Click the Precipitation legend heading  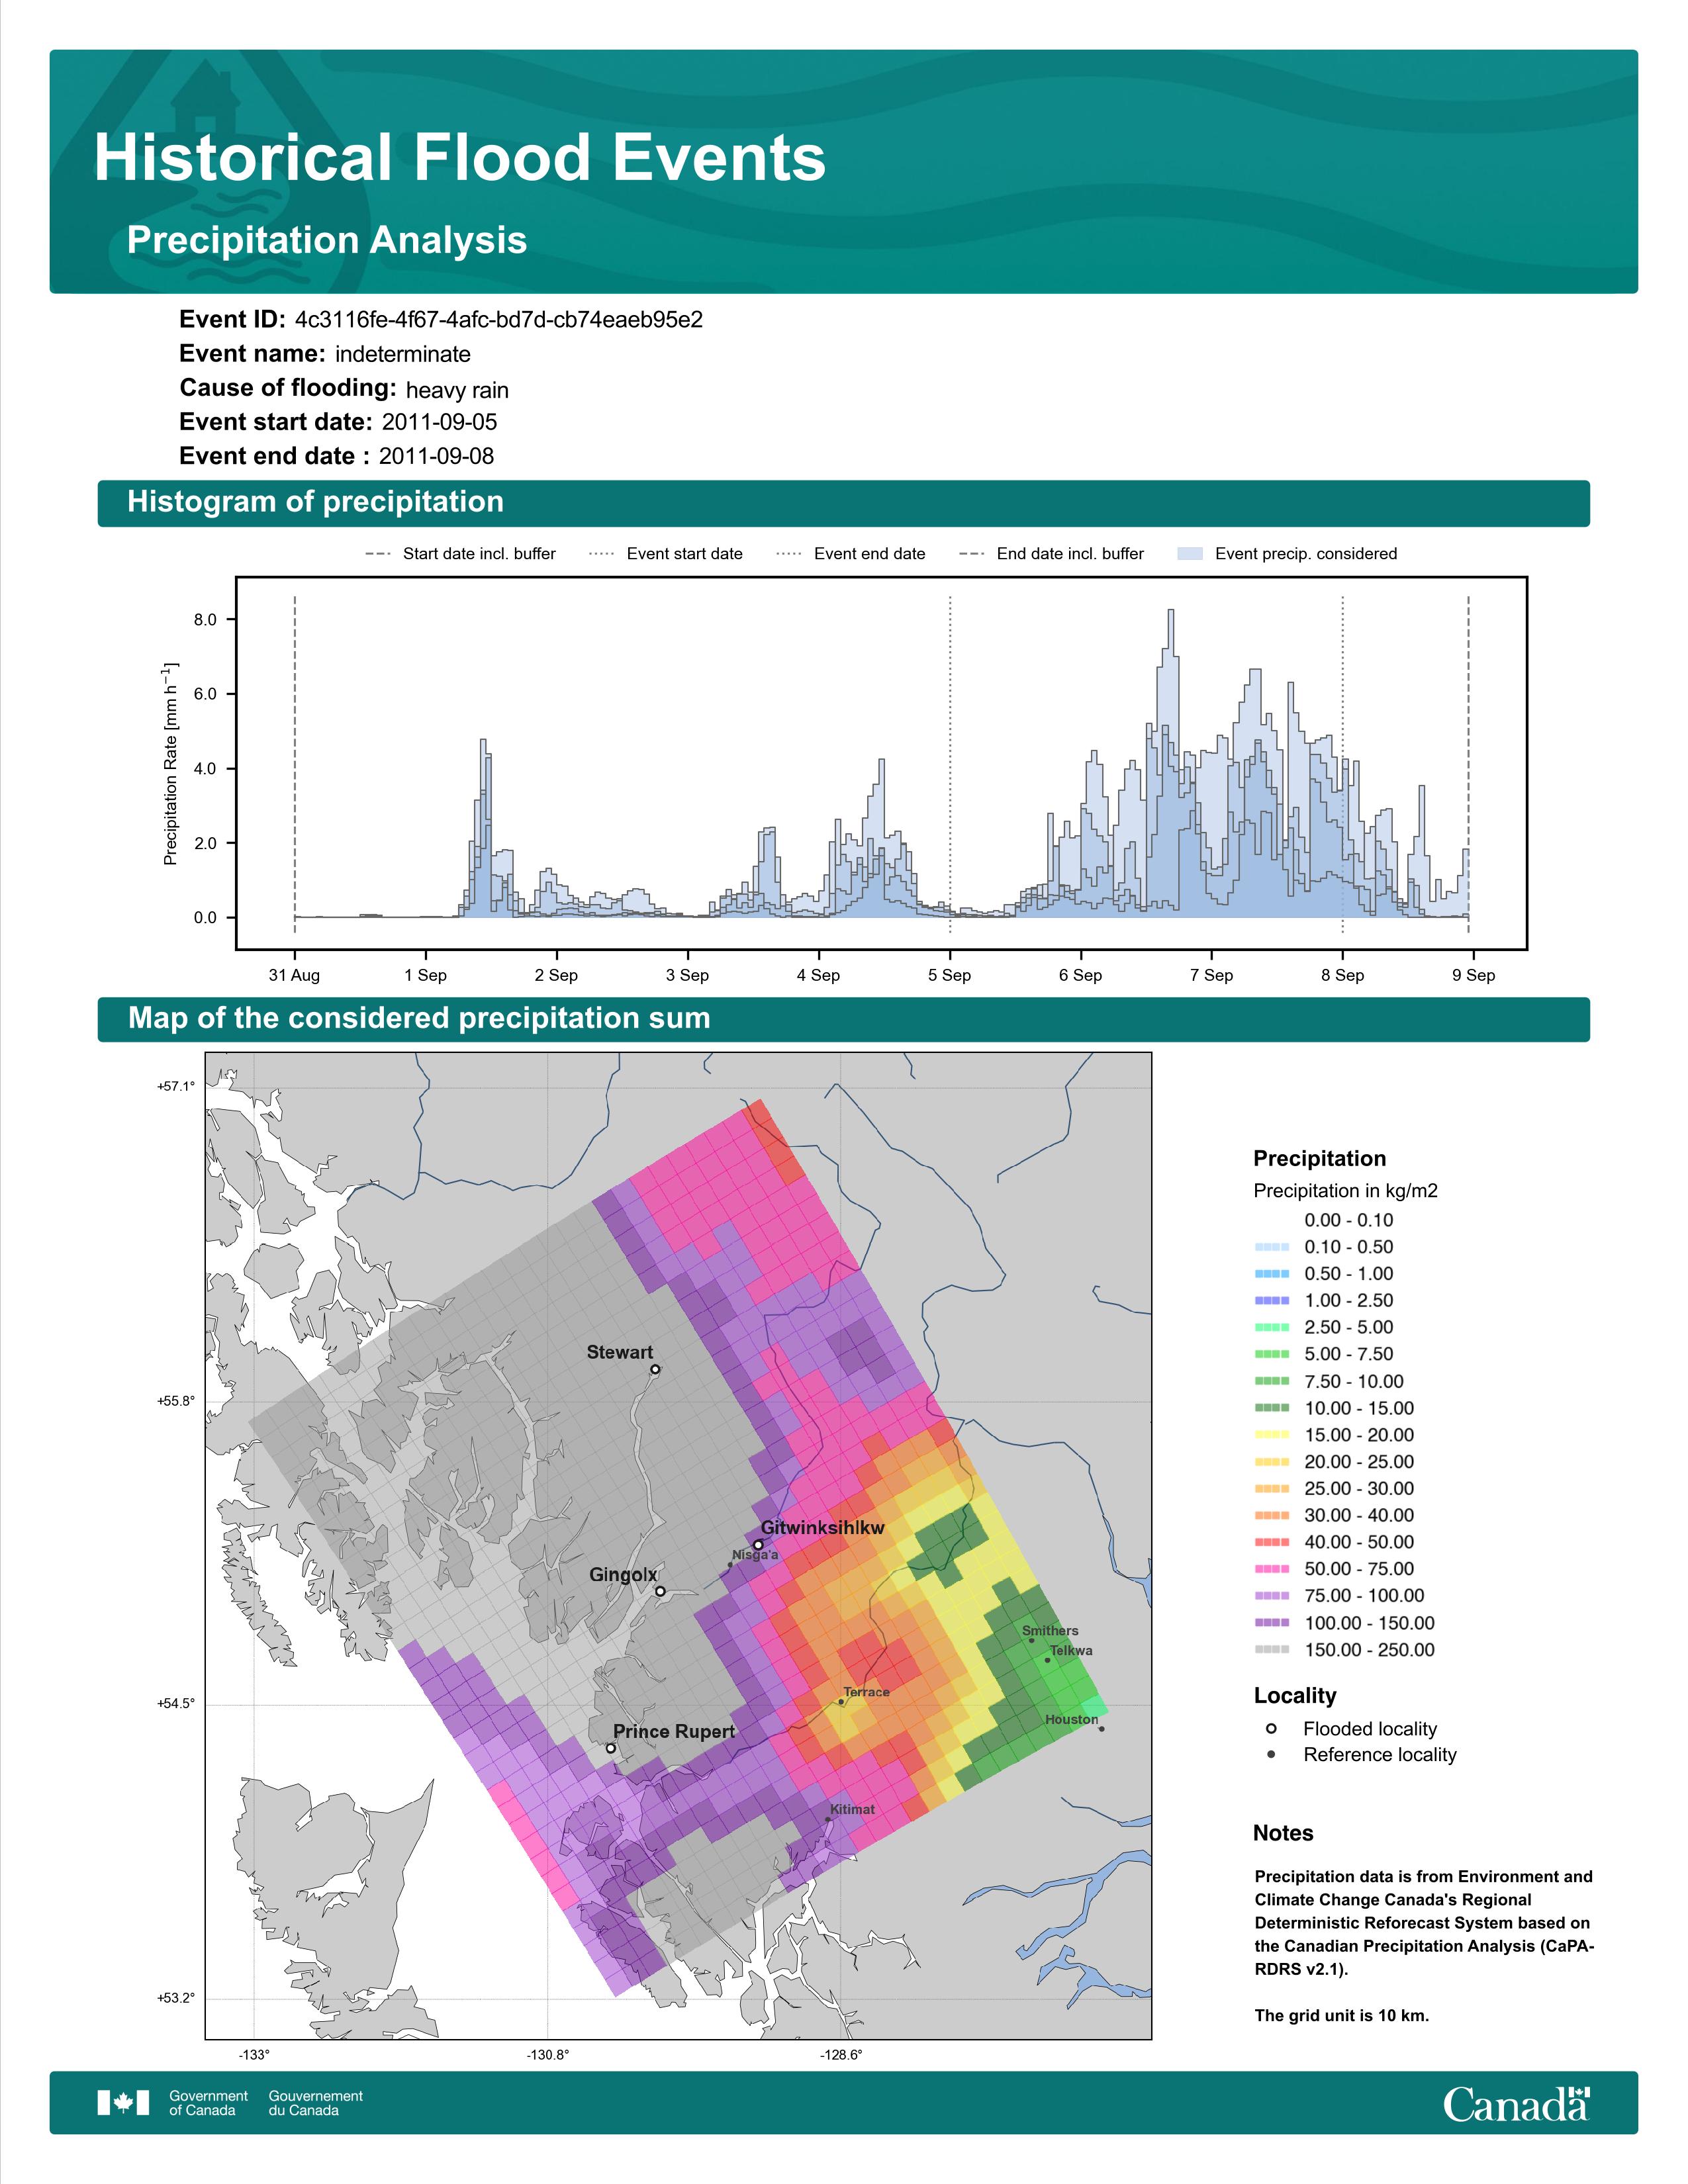click(1319, 1159)
